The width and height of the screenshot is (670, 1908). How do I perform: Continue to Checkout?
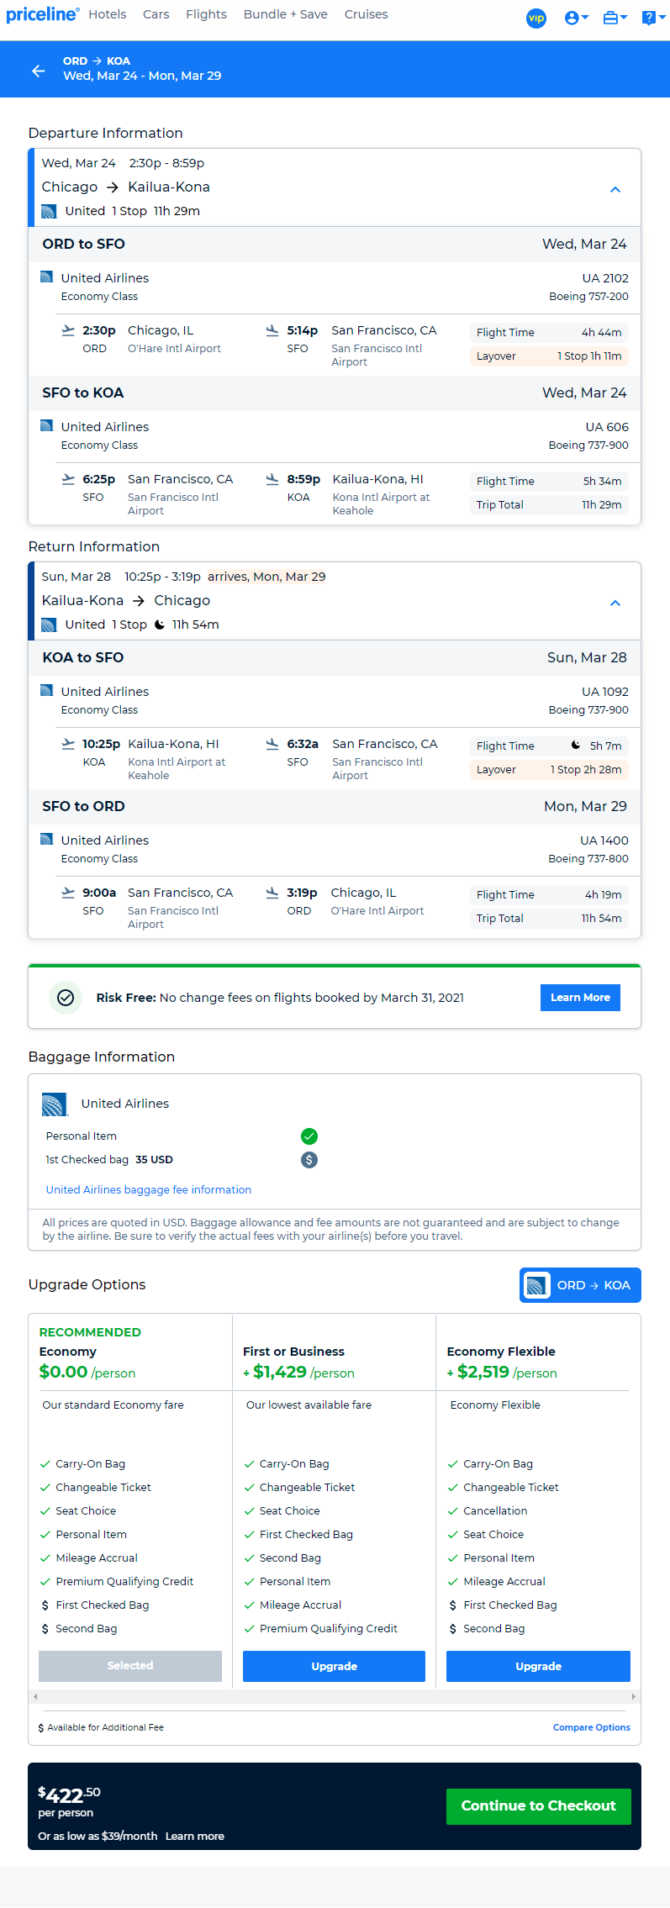[538, 1805]
